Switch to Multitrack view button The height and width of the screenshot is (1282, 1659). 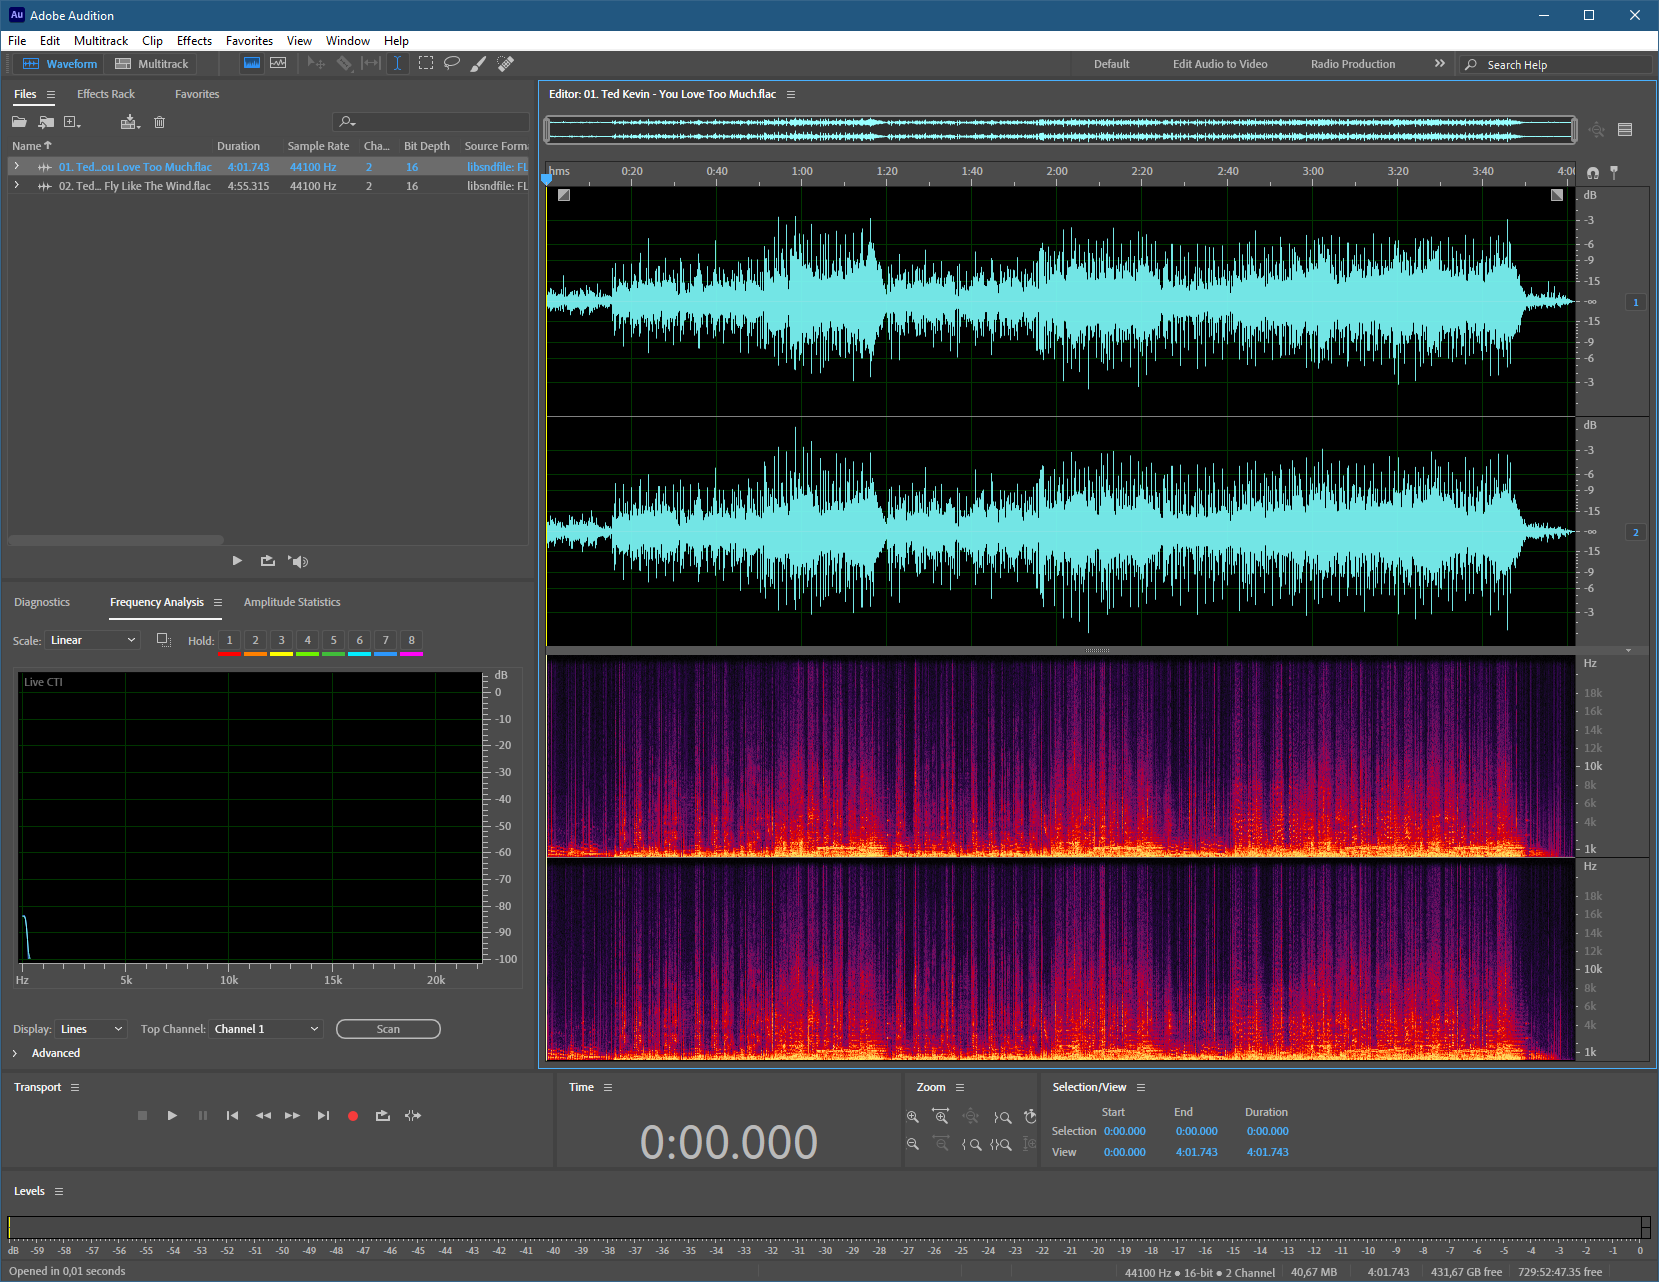[x=152, y=63]
